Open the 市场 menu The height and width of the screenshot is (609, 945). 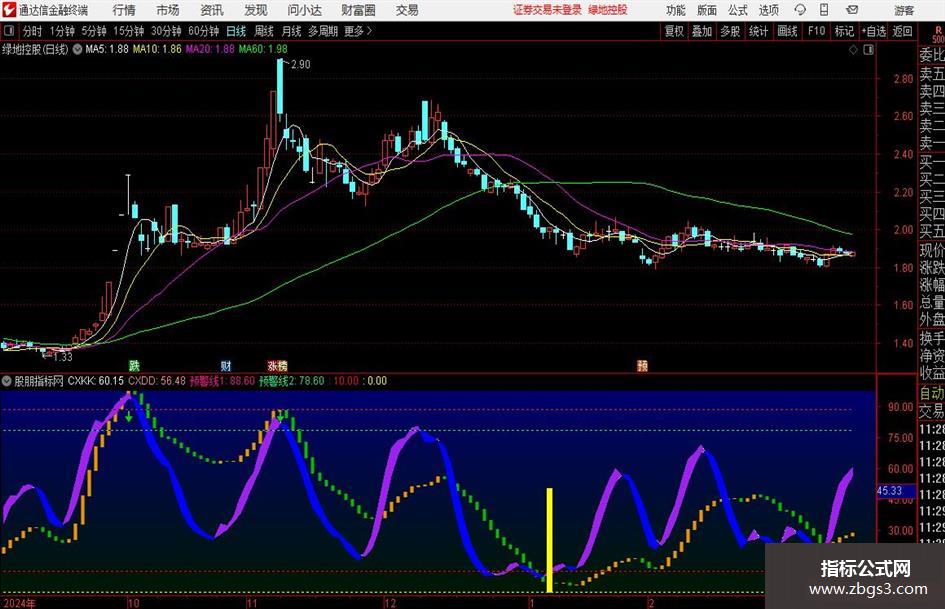(168, 10)
